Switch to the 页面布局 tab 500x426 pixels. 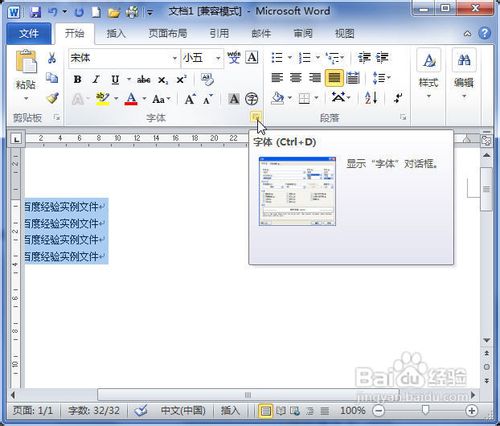point(167,33)
